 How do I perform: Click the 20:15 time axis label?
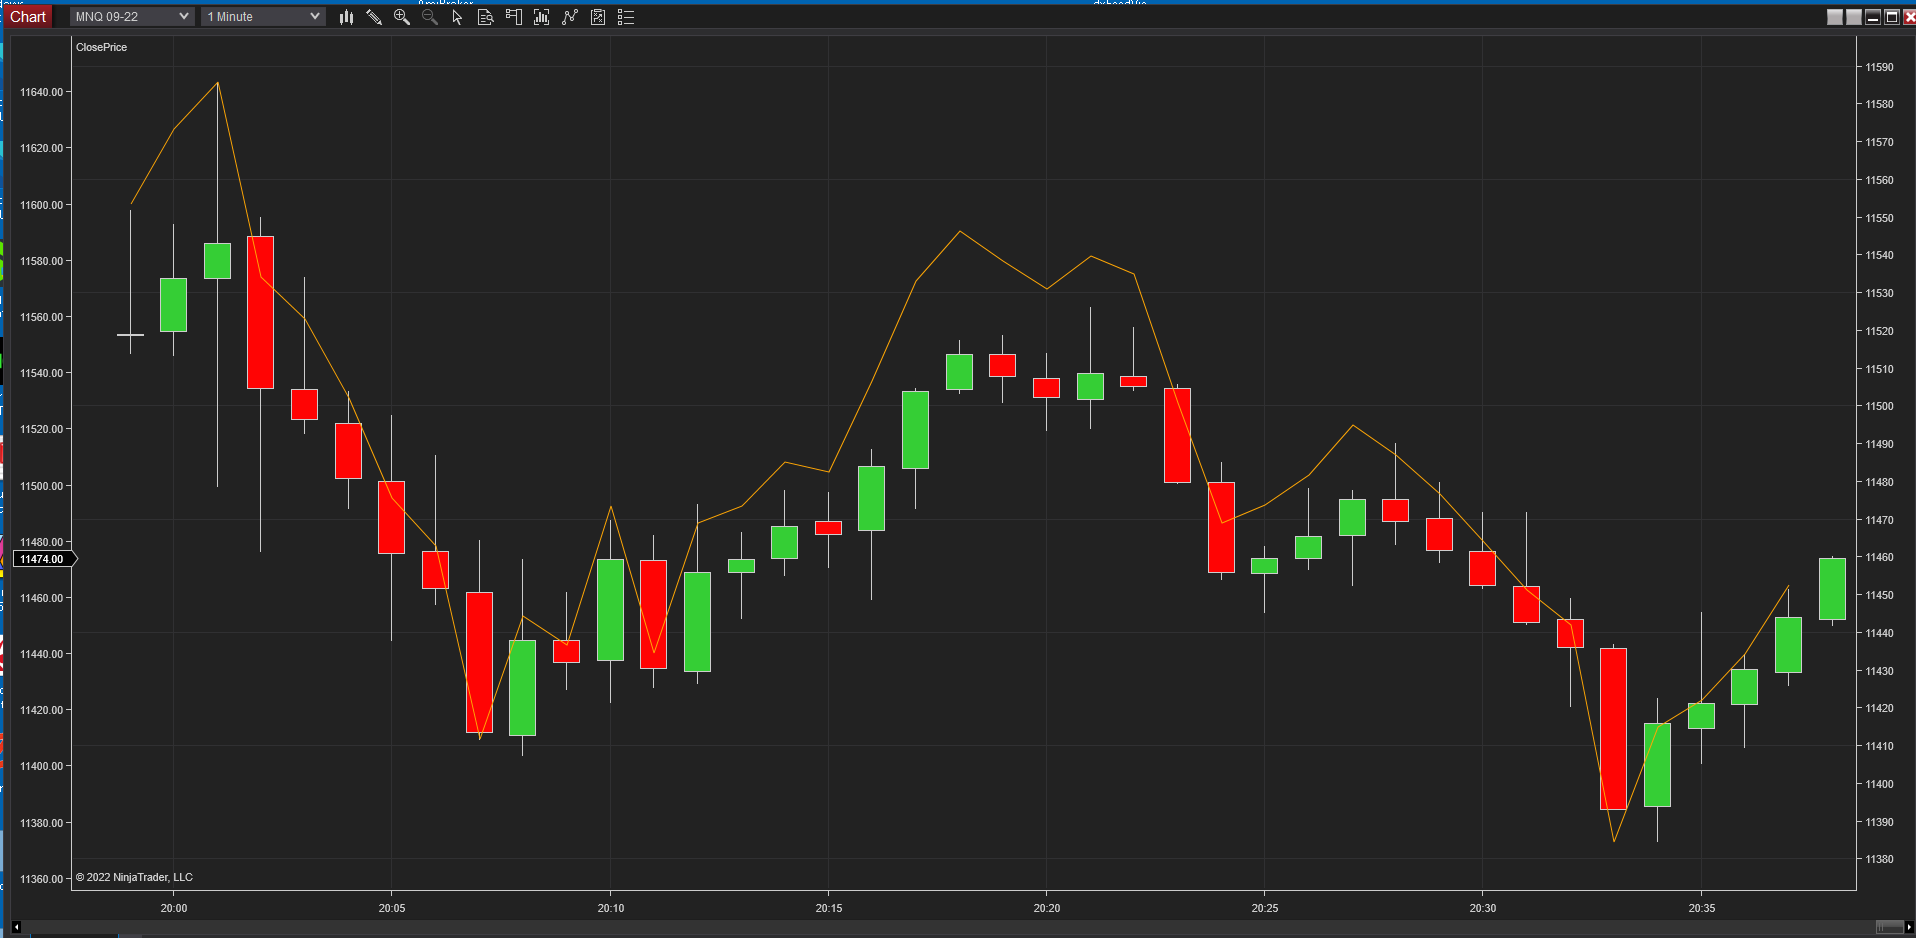829,908
